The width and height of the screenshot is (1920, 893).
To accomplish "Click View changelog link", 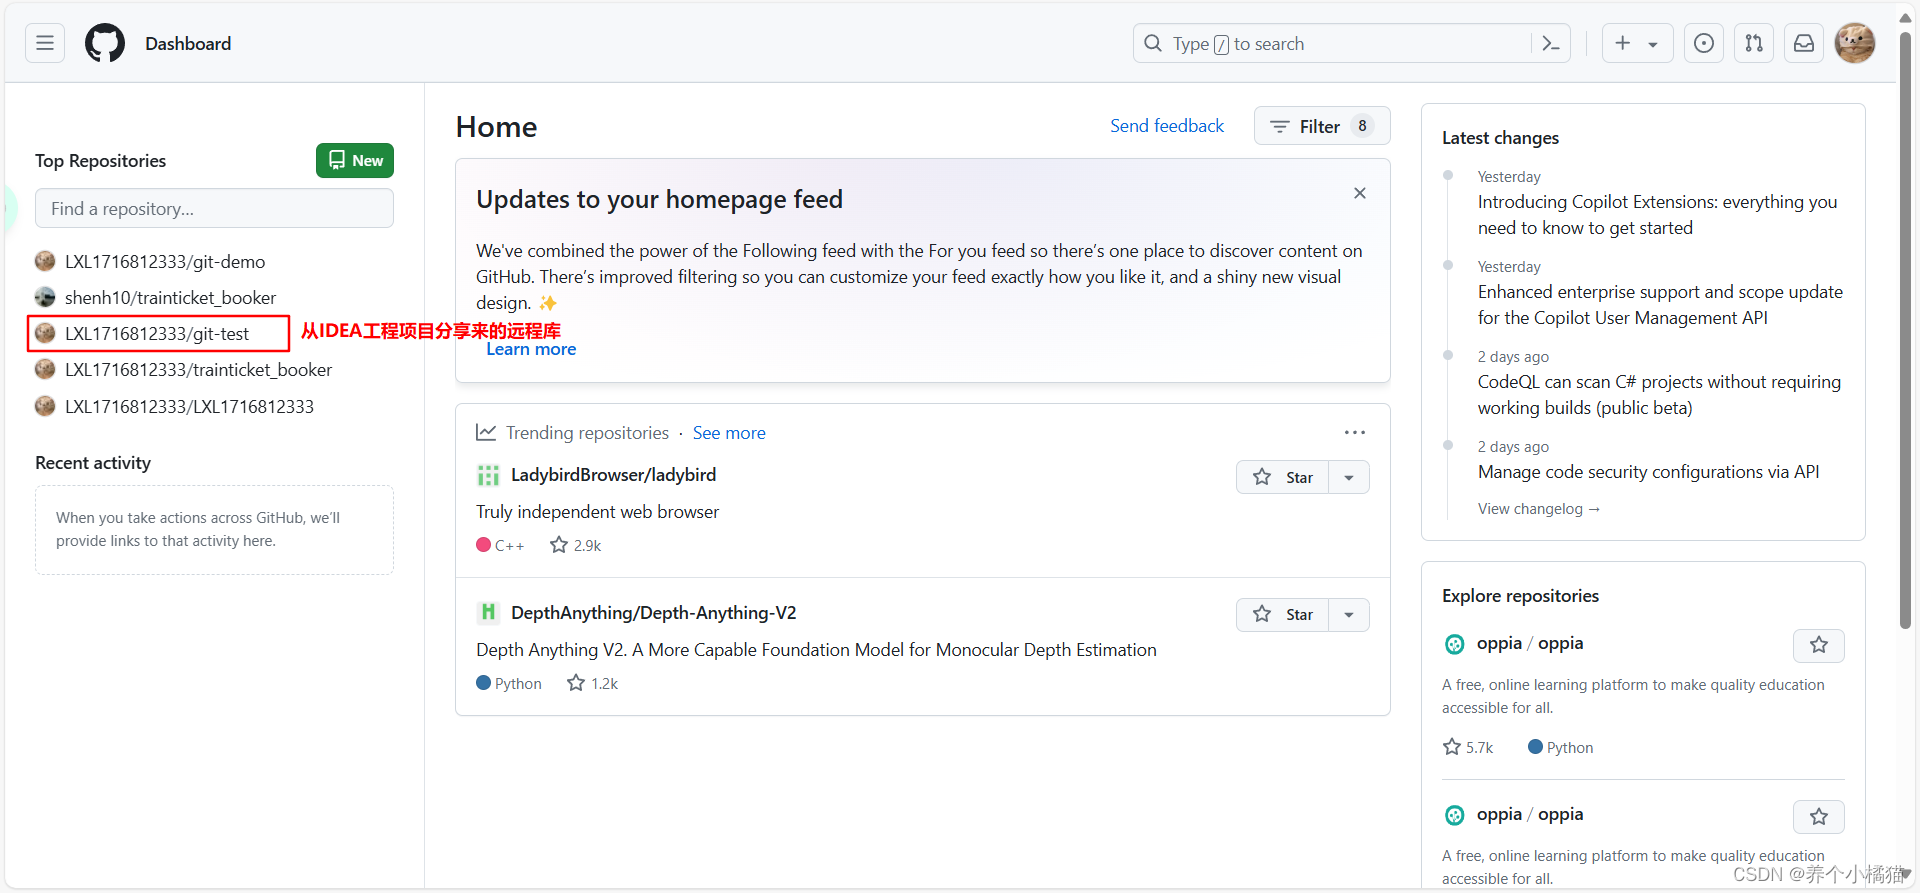I will (x=1539, y=508).
